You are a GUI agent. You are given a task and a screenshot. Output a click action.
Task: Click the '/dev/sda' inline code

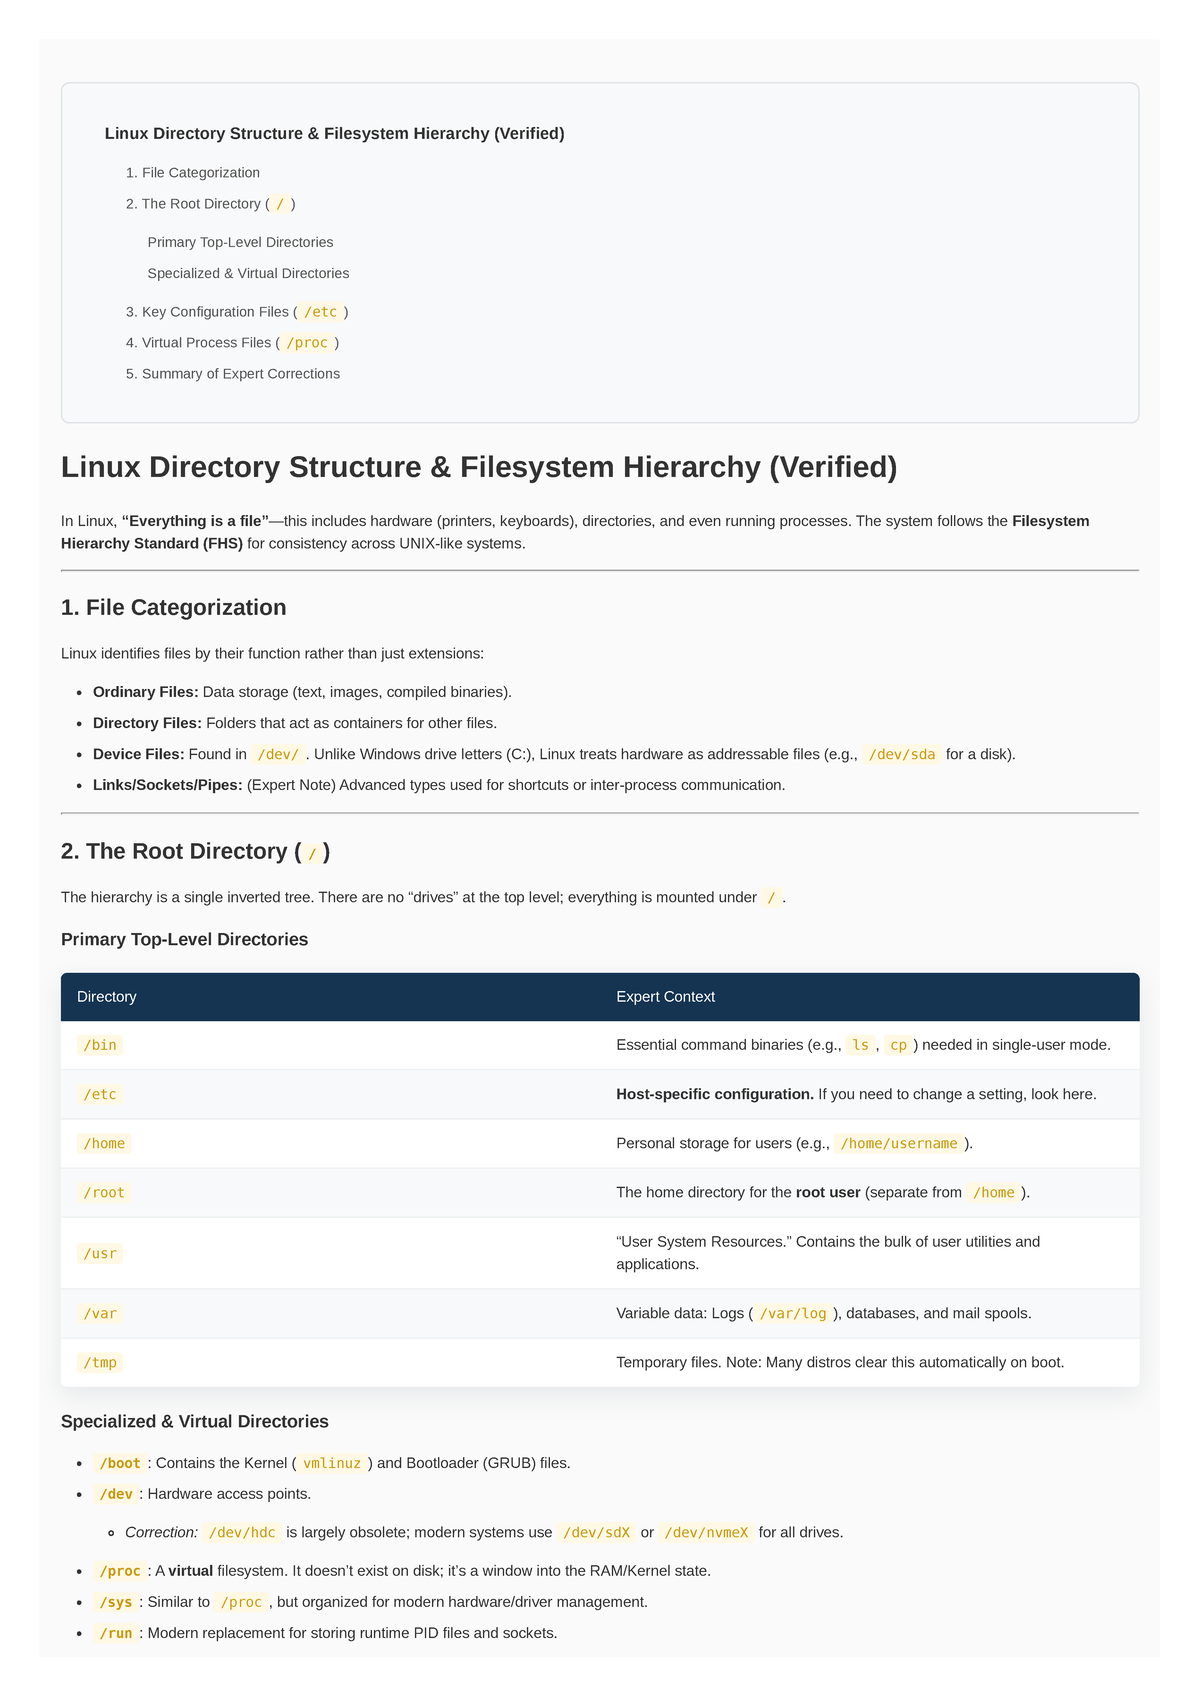902,754
